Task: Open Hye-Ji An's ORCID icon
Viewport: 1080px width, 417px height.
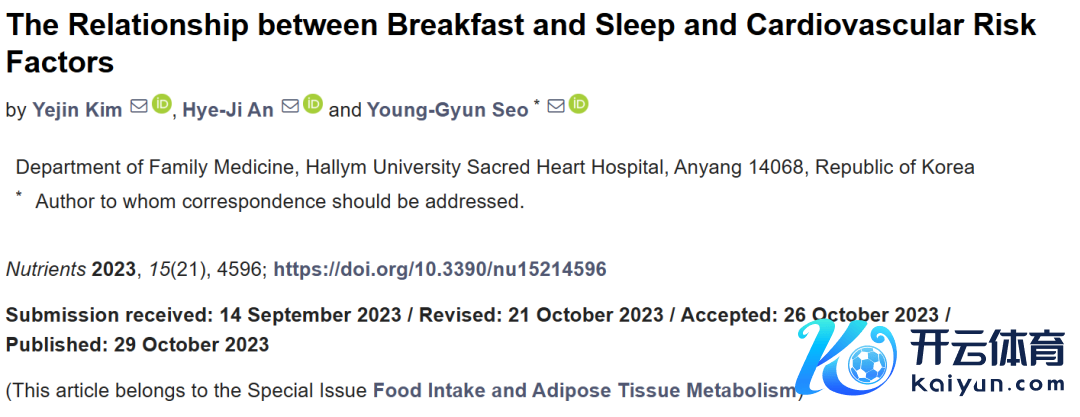Action: [313, 104]
